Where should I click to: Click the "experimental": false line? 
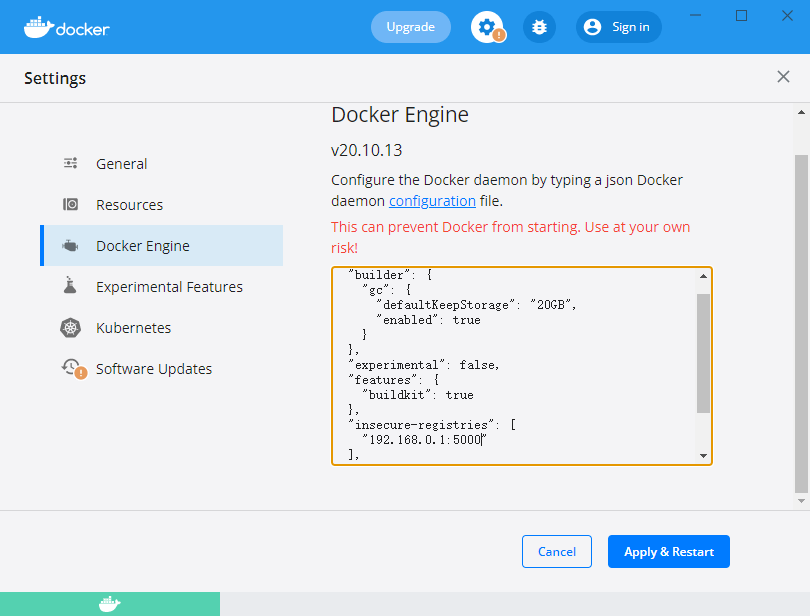(424, 365)
